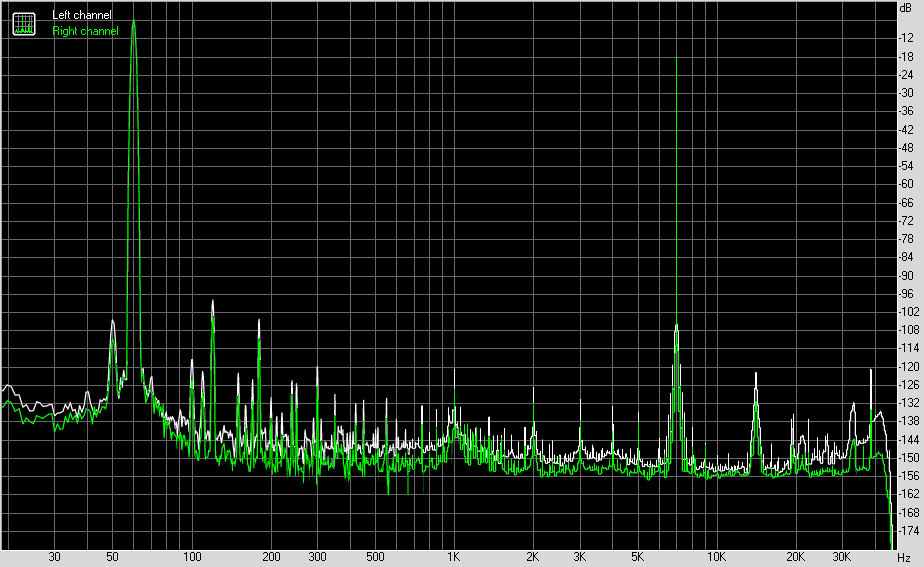Select the -36 dB scale value

pos(906,111)
